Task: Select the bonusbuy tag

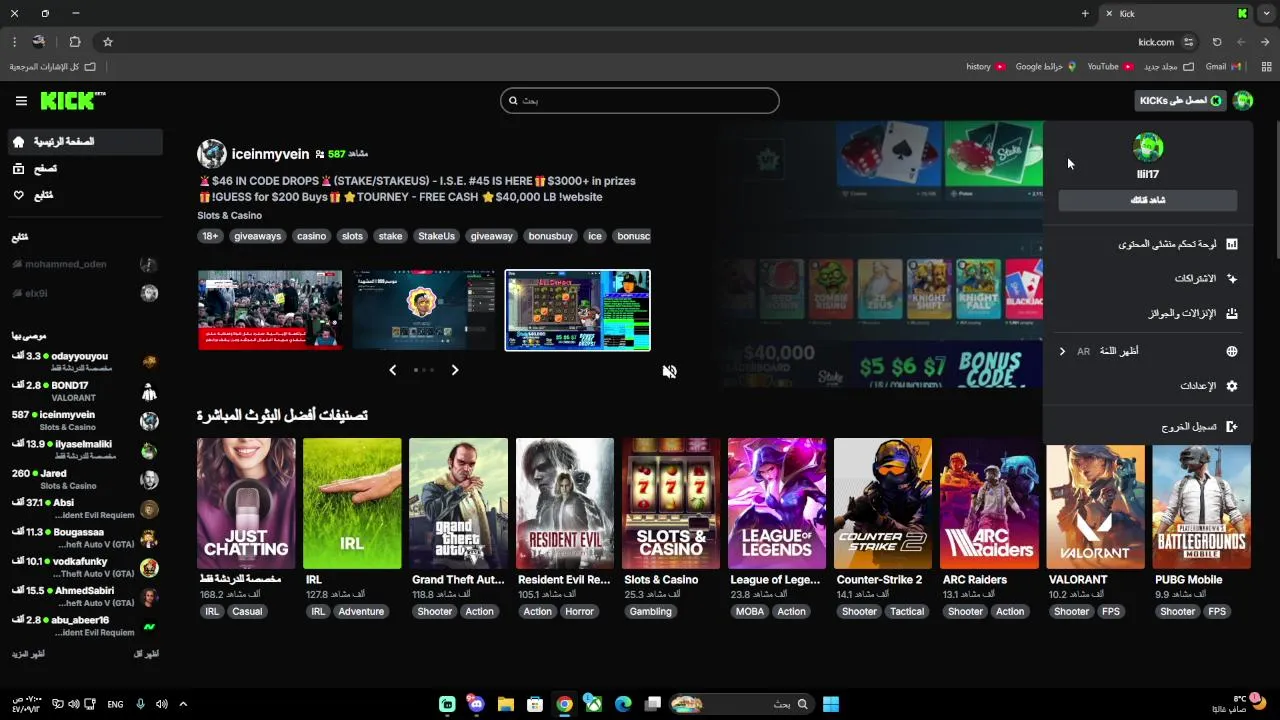Action: (550, 236)
